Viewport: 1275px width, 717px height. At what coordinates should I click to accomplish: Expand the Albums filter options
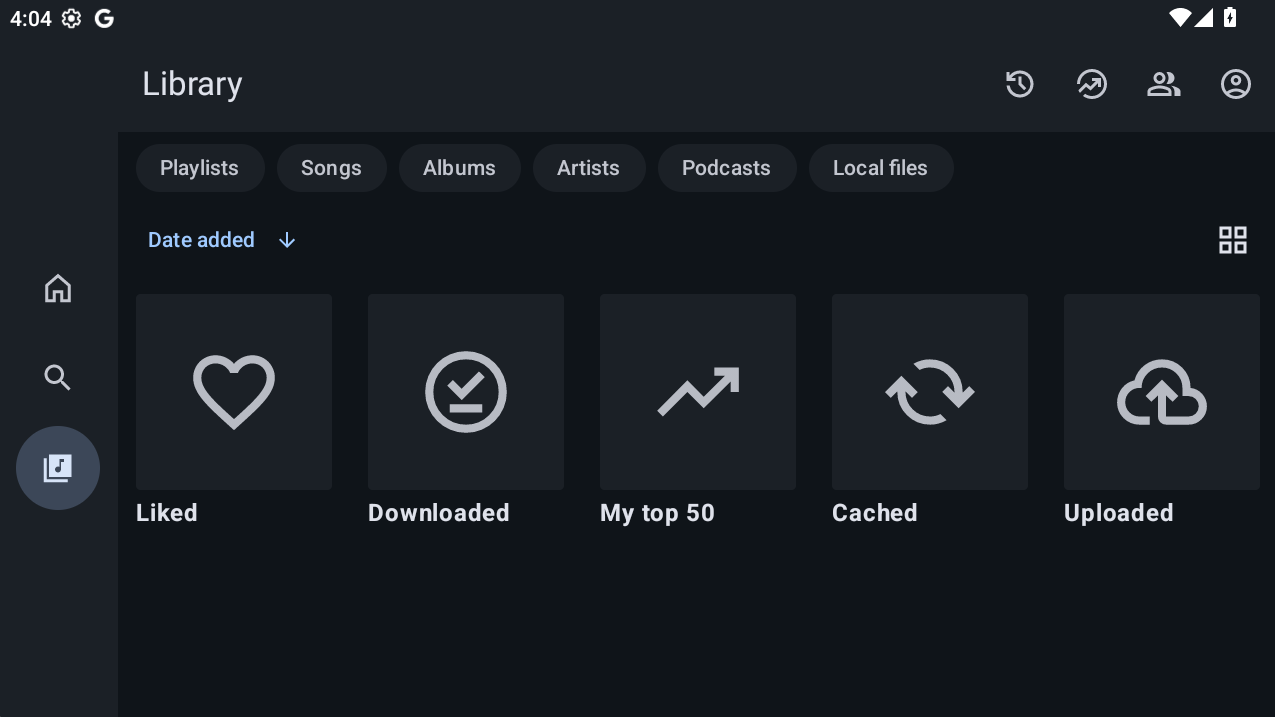pos(459,167)
